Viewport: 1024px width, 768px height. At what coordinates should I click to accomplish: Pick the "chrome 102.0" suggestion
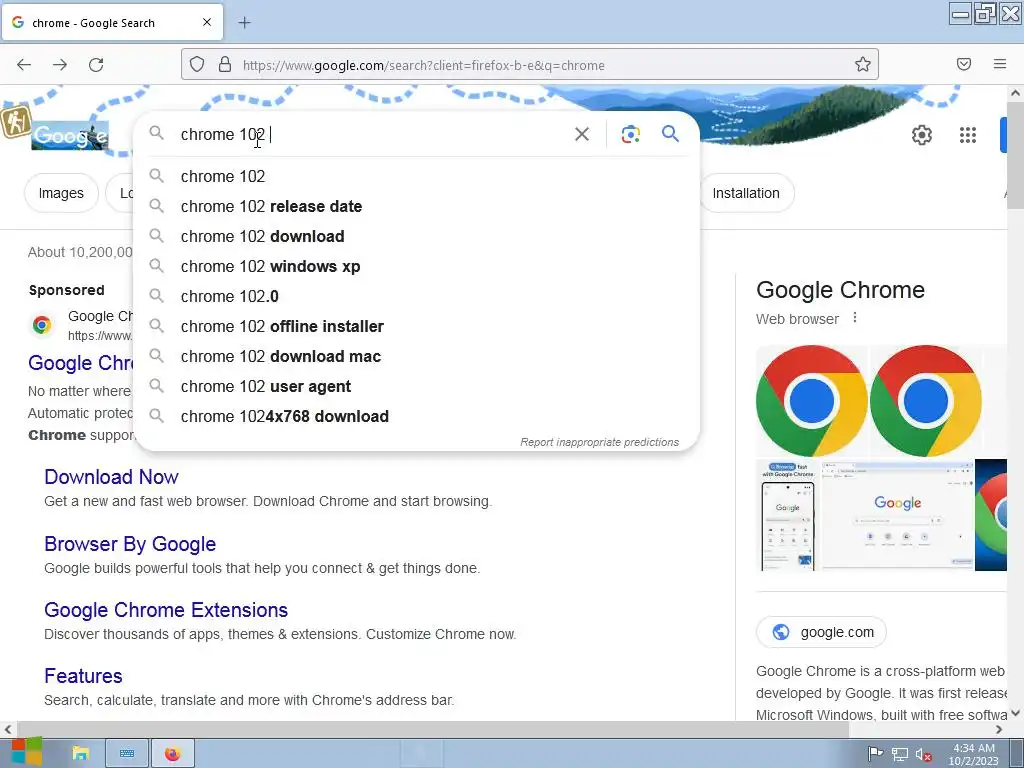click(x=416, y=296)
